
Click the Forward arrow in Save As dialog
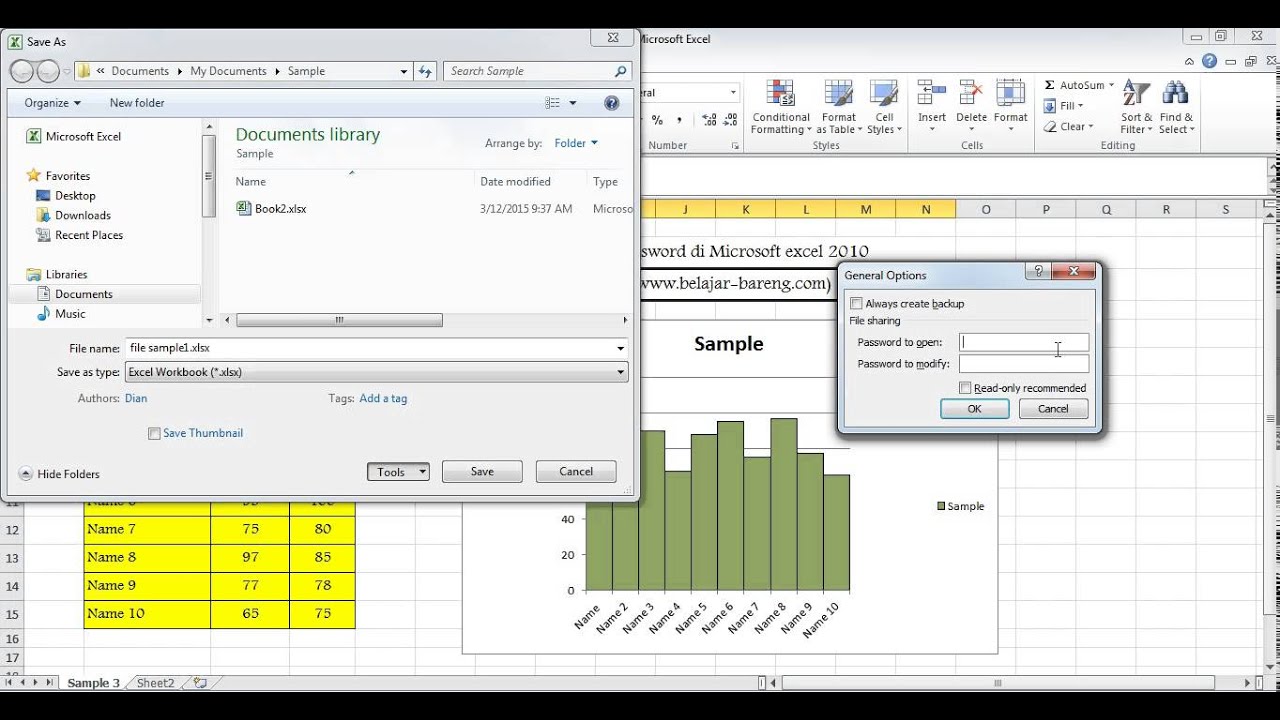click(48, 71)
